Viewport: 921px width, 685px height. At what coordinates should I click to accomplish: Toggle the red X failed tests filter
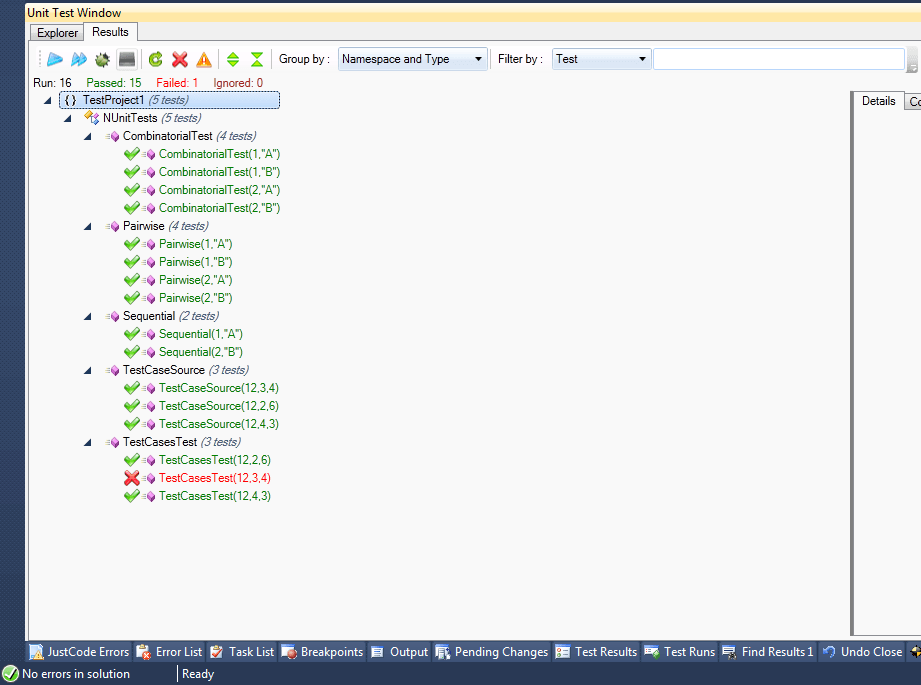pyautogui.click(x=180, y=59)
